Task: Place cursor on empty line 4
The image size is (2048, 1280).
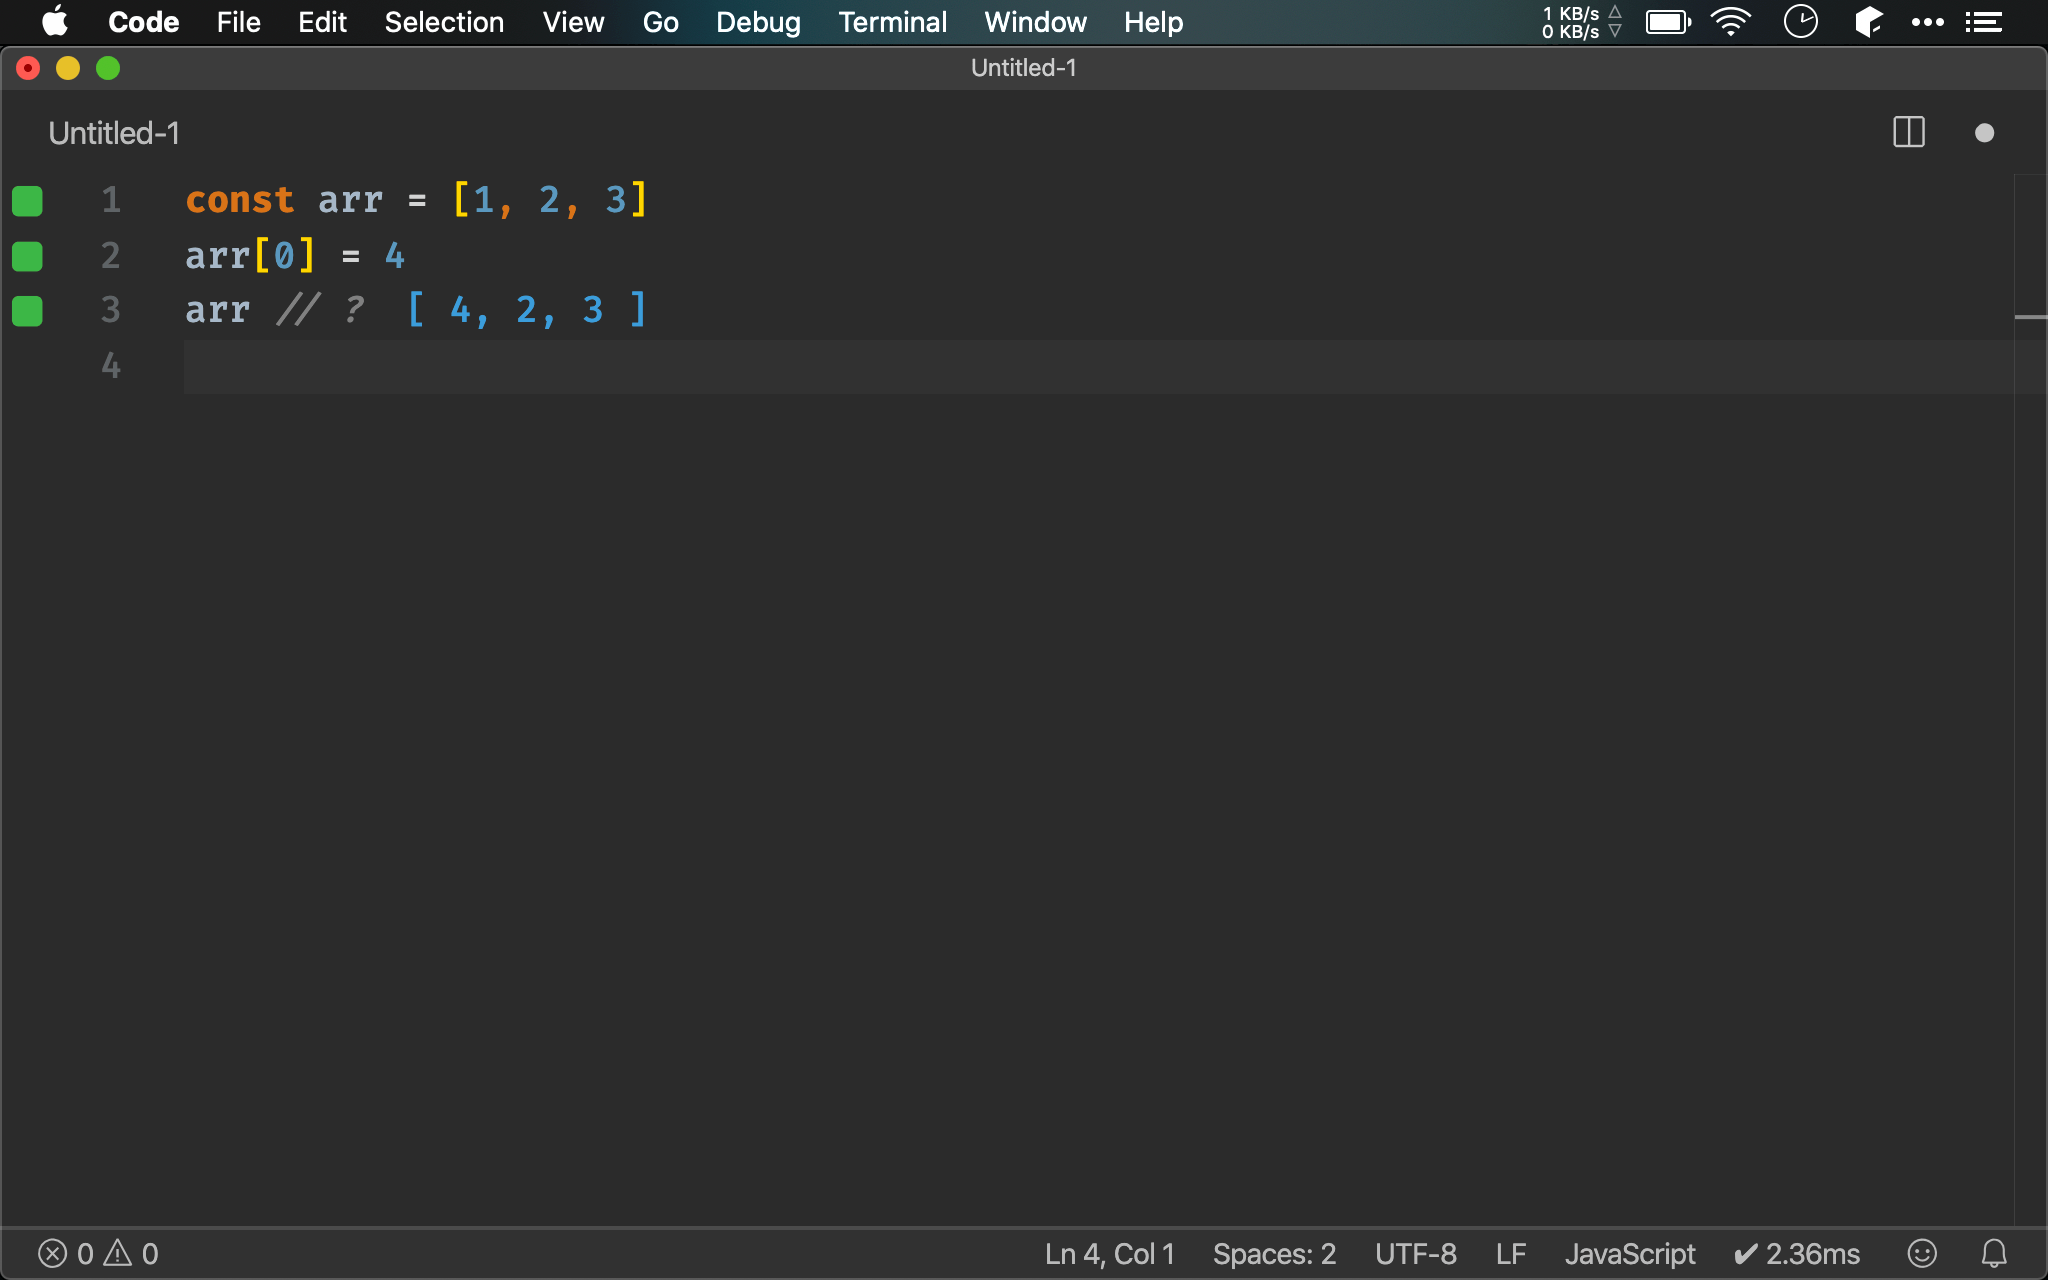Action: tap(1098, 366)
